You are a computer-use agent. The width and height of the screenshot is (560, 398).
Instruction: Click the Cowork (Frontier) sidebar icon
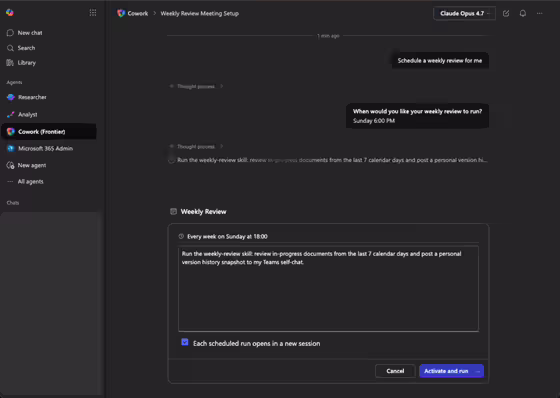[x=11, y=131]
